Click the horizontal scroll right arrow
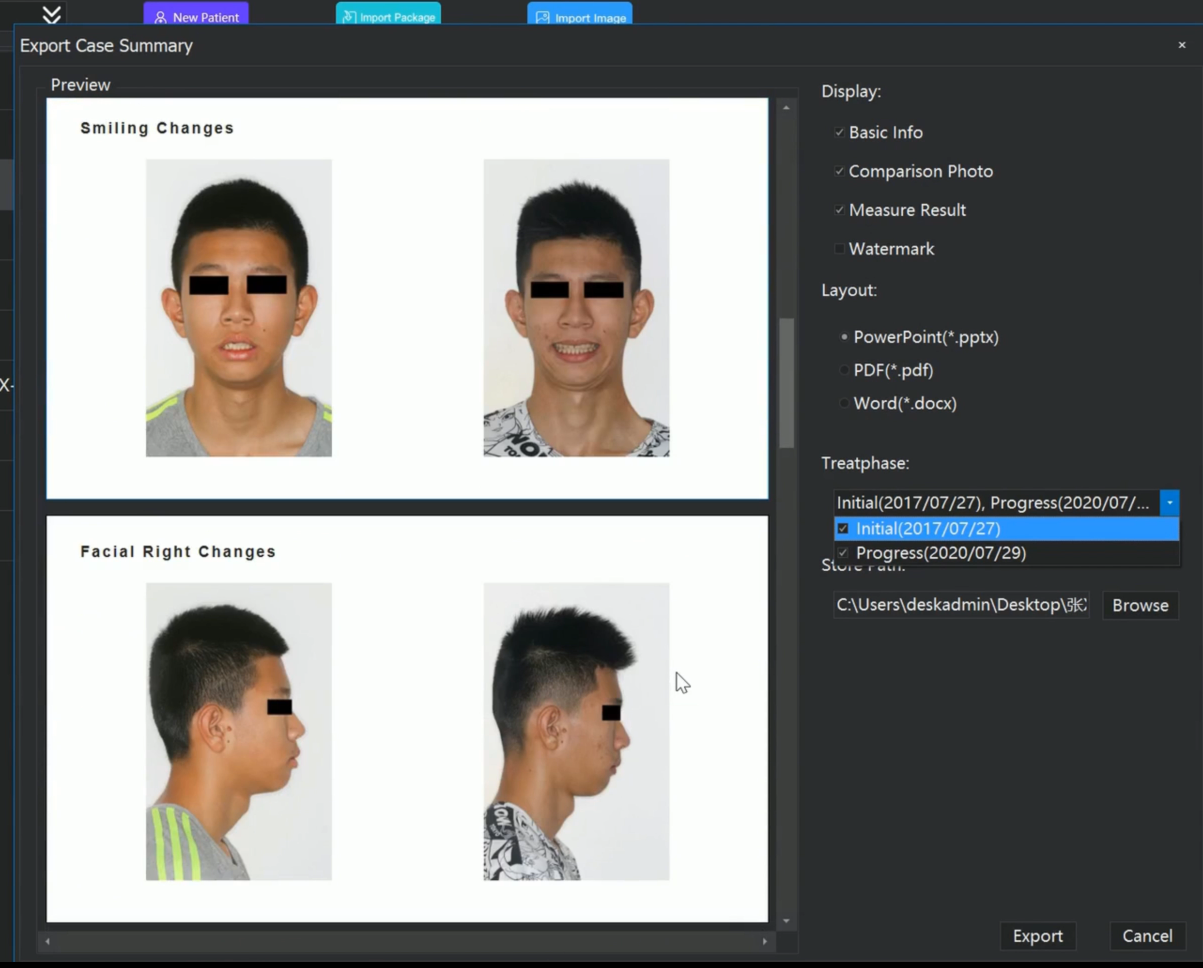This screenshot has width=1203, height=968. tap(765, 941)
